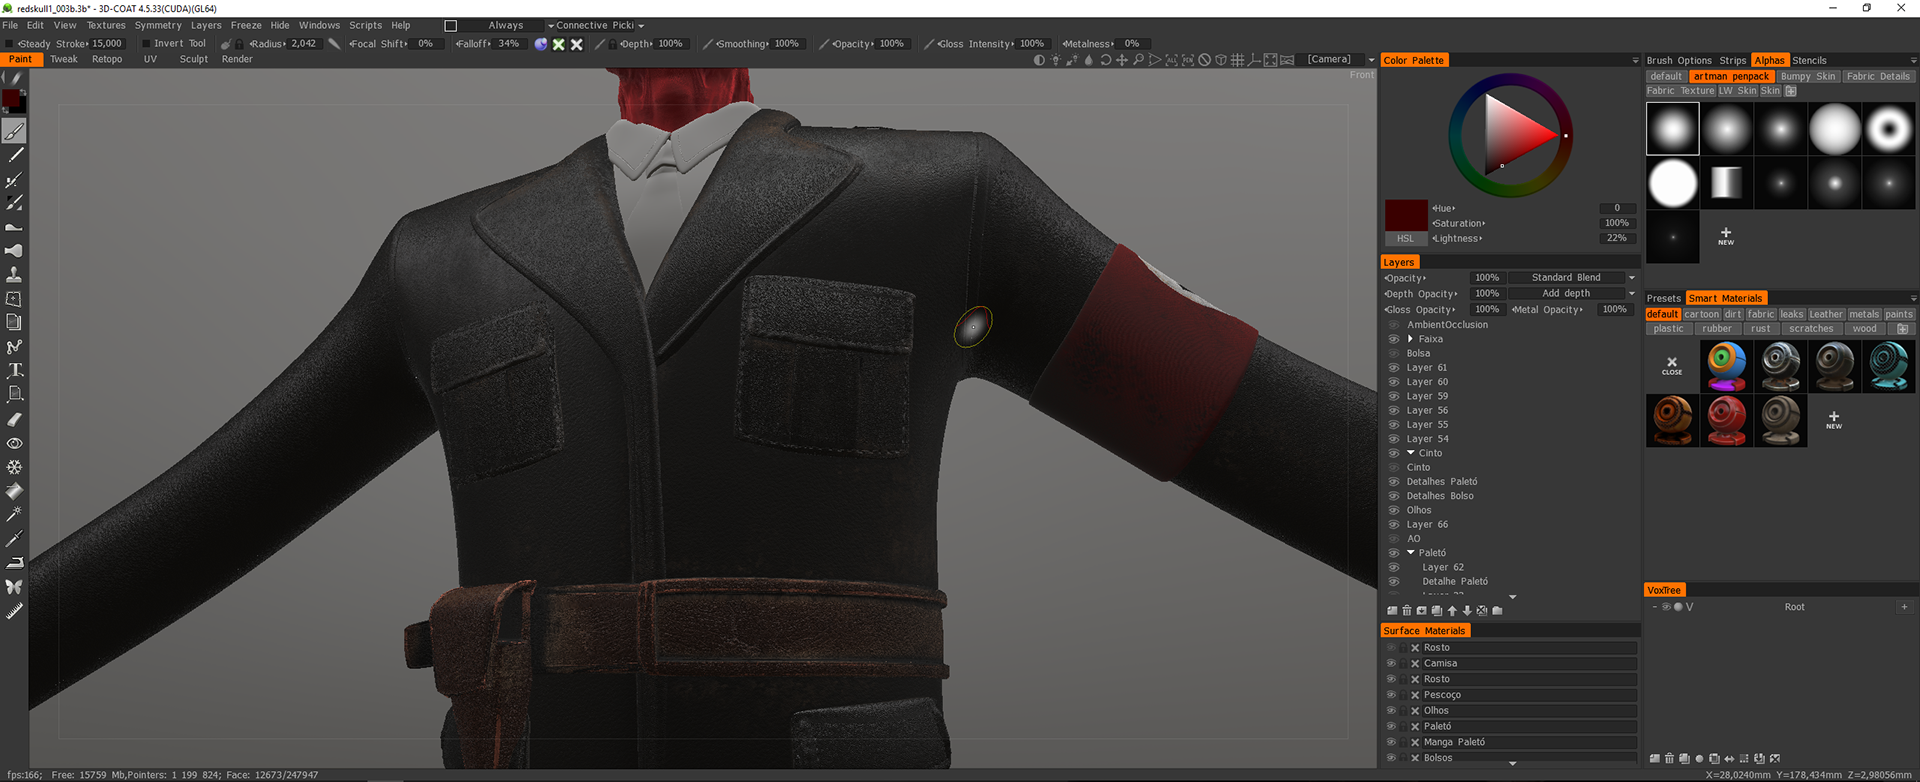Toggle the Invert Tool checkbox
The height and width of the screenshot is (782, 1920).
pos(146,44)
